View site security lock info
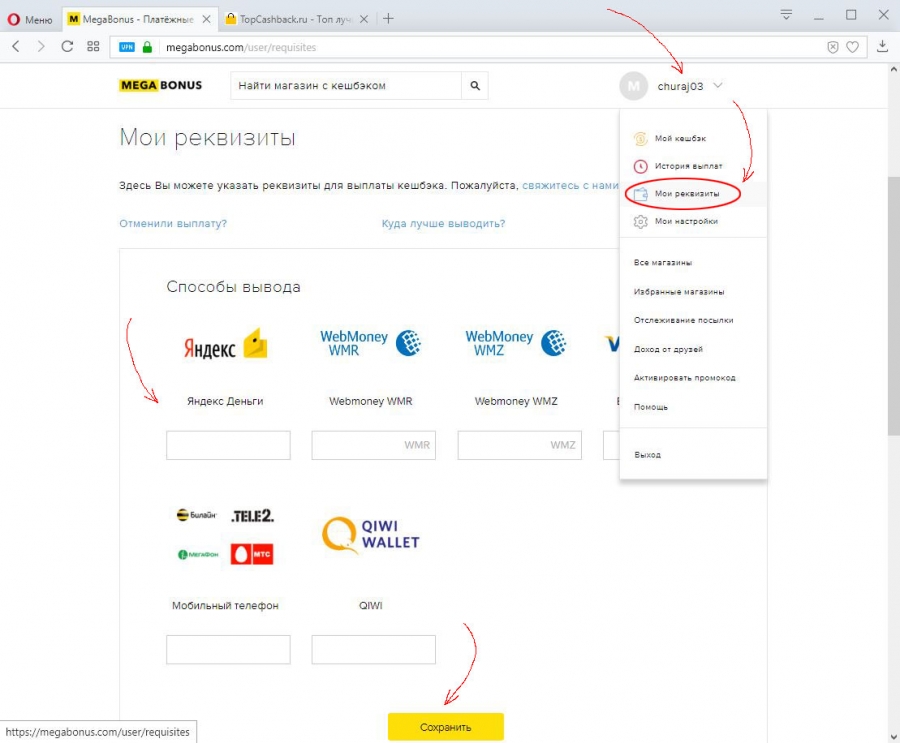 click(x=148, y=47)
